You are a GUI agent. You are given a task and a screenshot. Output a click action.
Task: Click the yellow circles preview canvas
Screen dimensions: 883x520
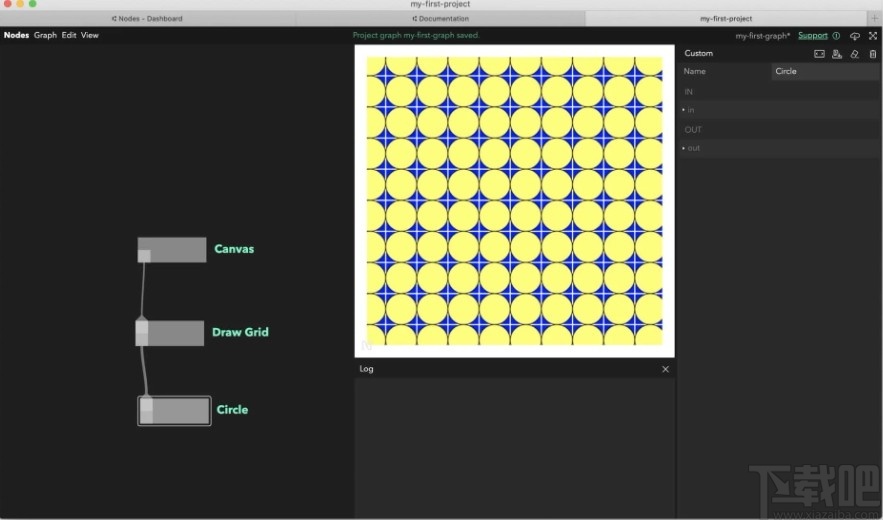(x=515, y=201)
